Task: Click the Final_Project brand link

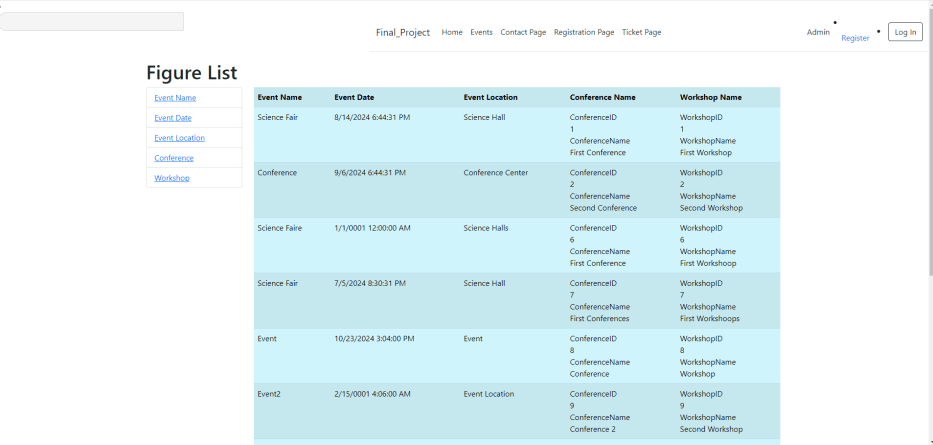Action: point(402,32)
